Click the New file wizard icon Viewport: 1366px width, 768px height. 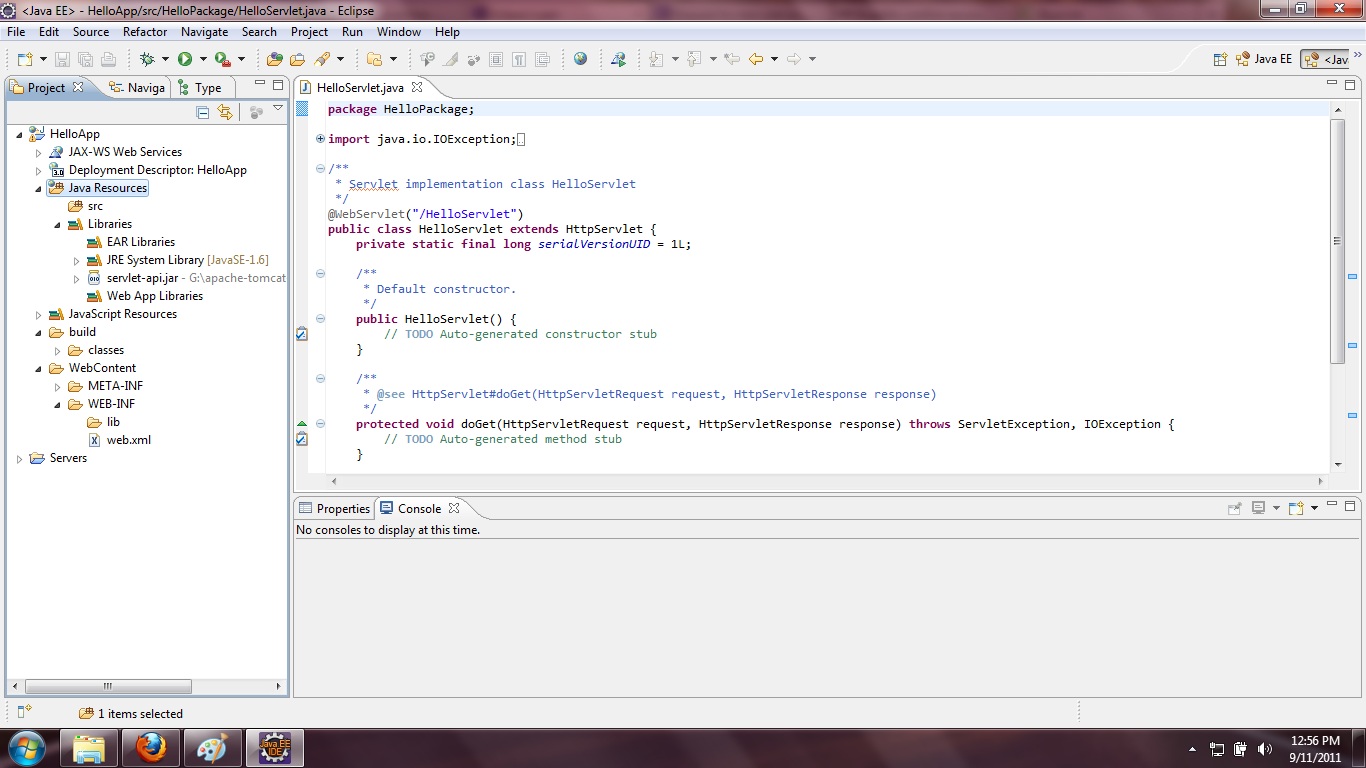25,59
